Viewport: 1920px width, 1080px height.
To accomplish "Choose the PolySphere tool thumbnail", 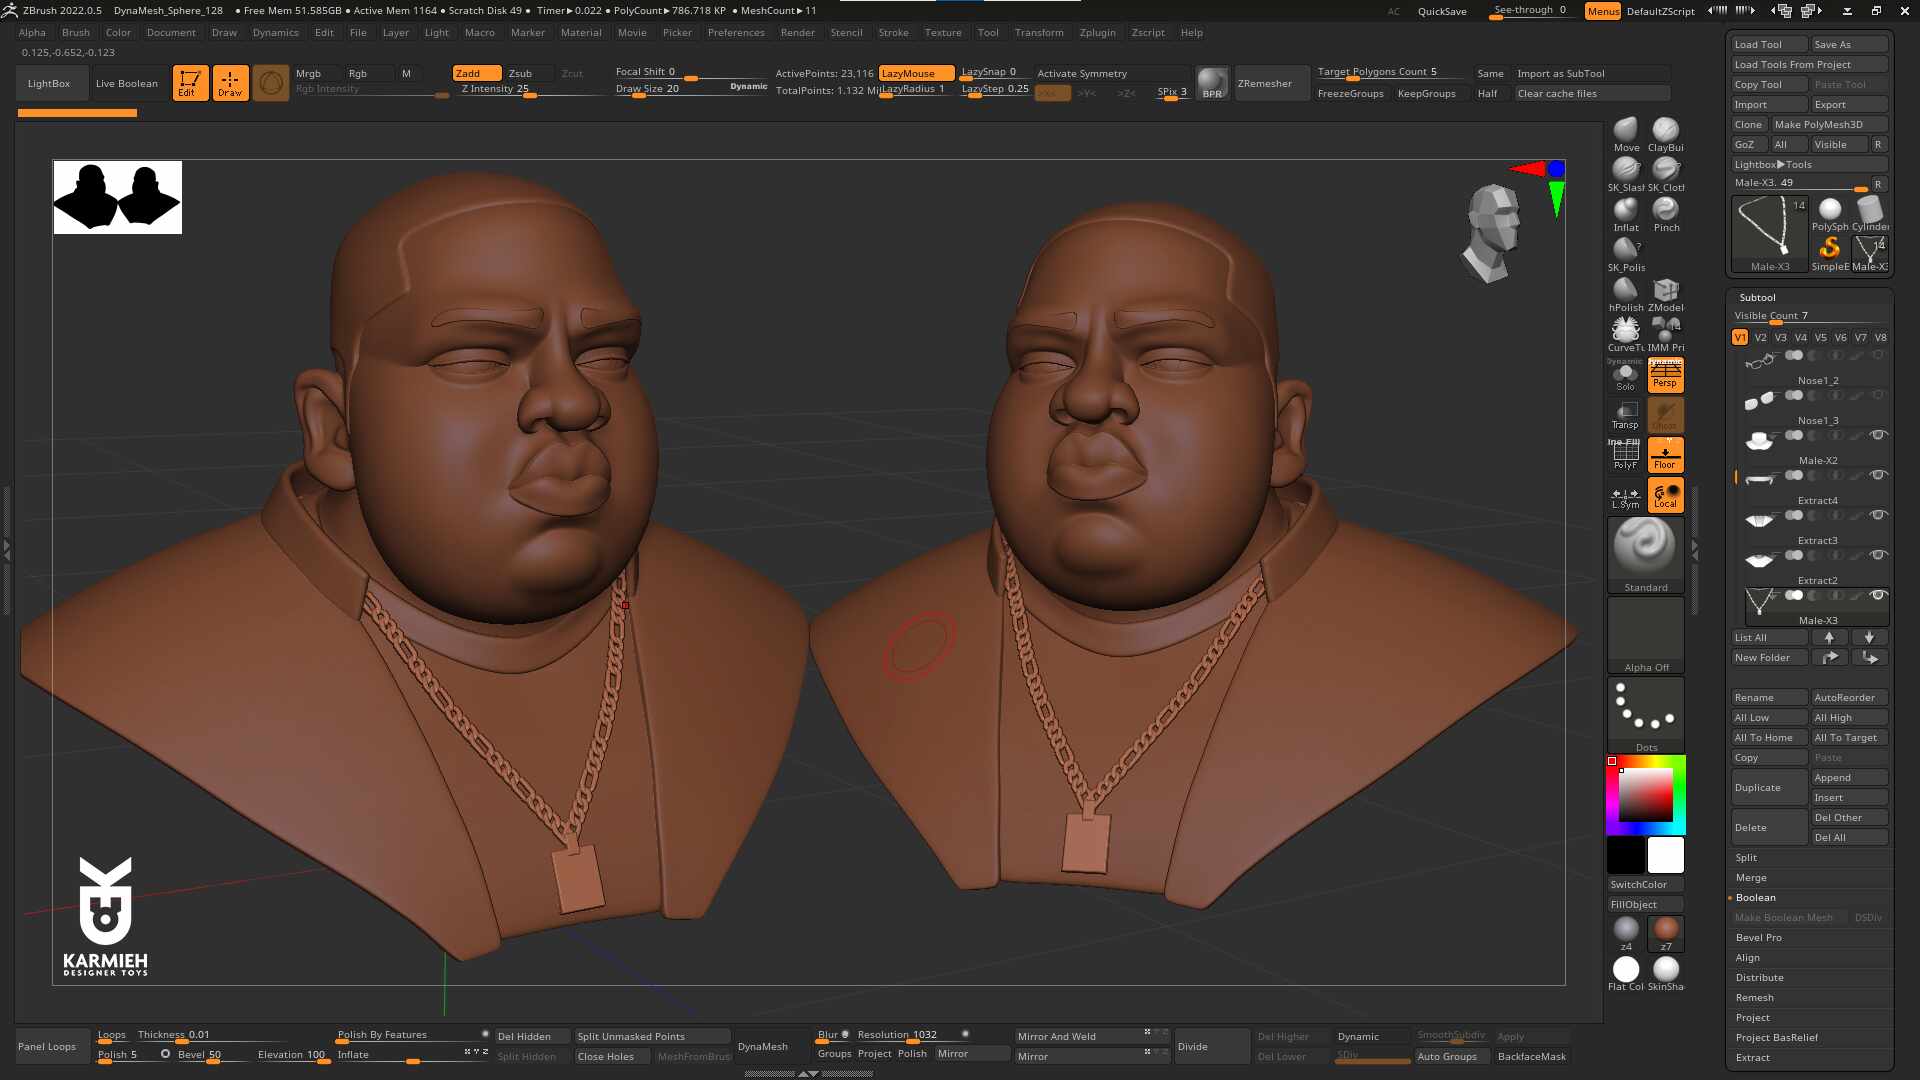I will pos(1830,214).
